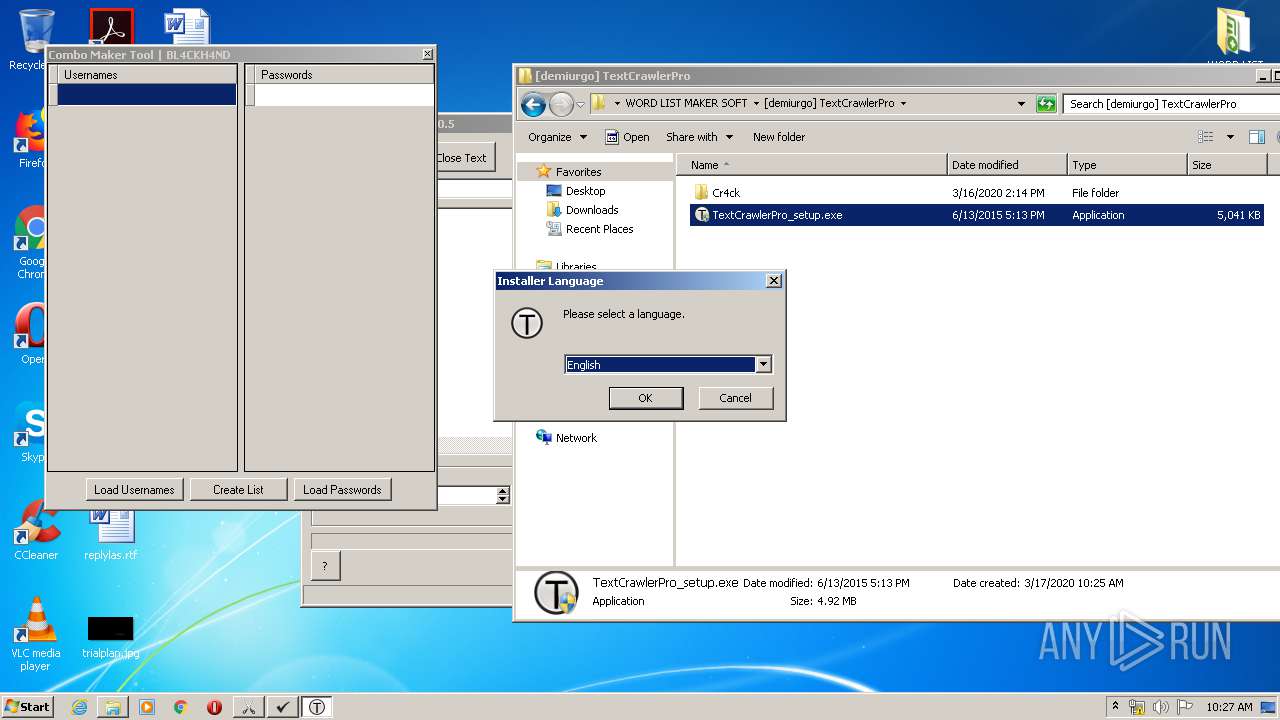Sort files by Type column

coord(1127,165)
